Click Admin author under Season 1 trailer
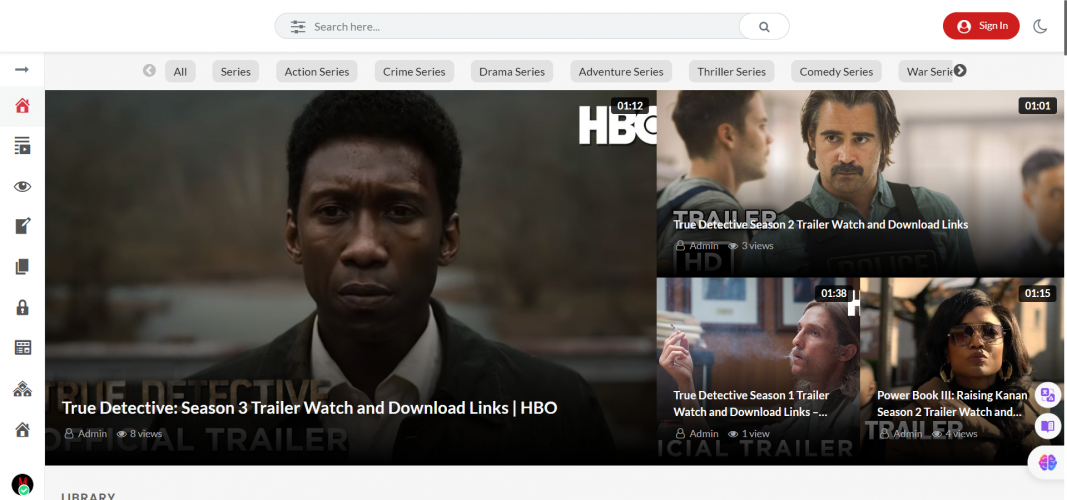1067x500 pixels. coord(697,433)
